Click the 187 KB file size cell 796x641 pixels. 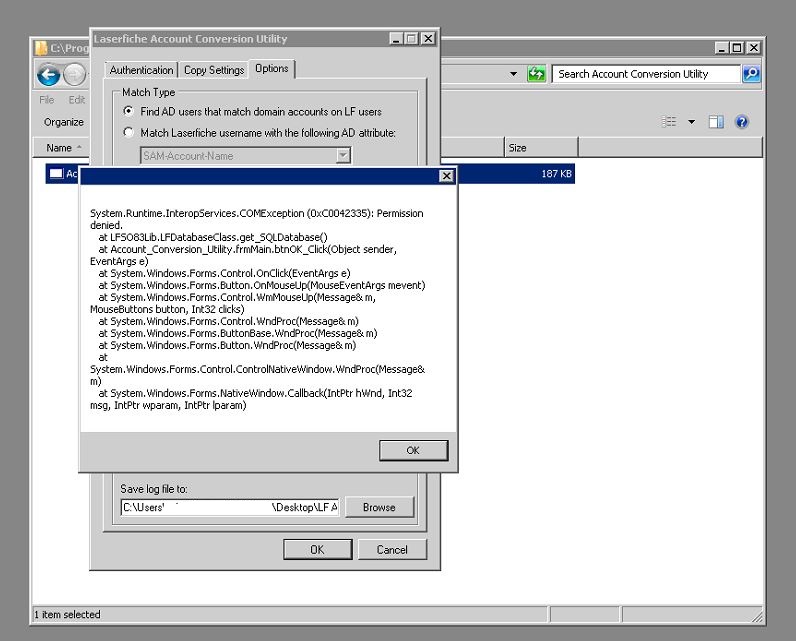(x=556, y=174)
